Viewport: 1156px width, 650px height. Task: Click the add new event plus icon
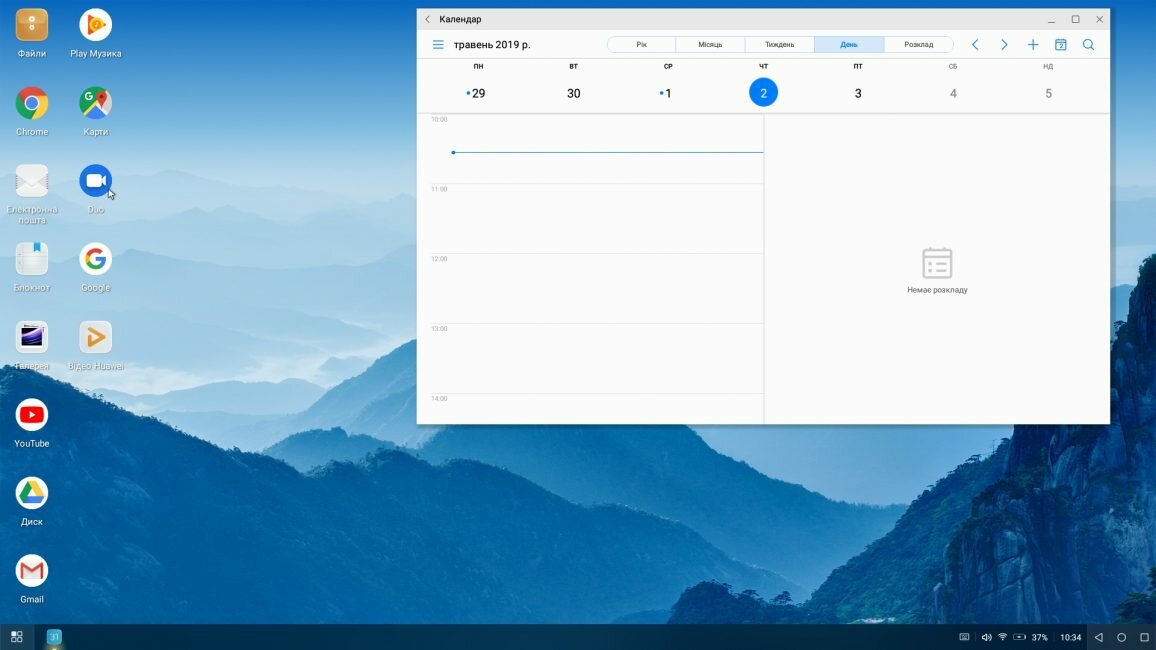(1033, 45)
